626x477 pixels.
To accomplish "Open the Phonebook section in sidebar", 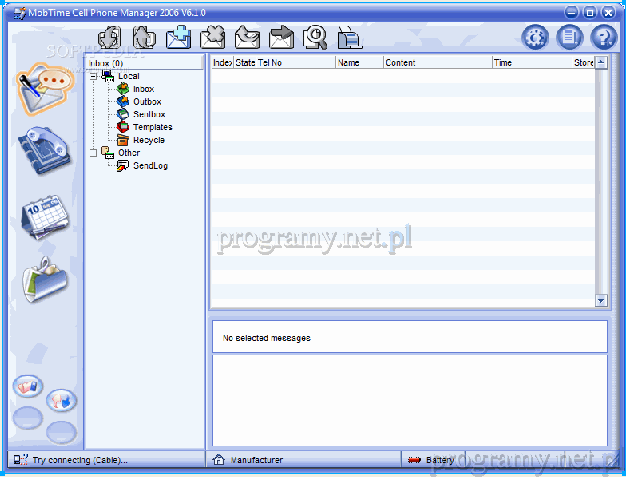I will pos(46,149).
